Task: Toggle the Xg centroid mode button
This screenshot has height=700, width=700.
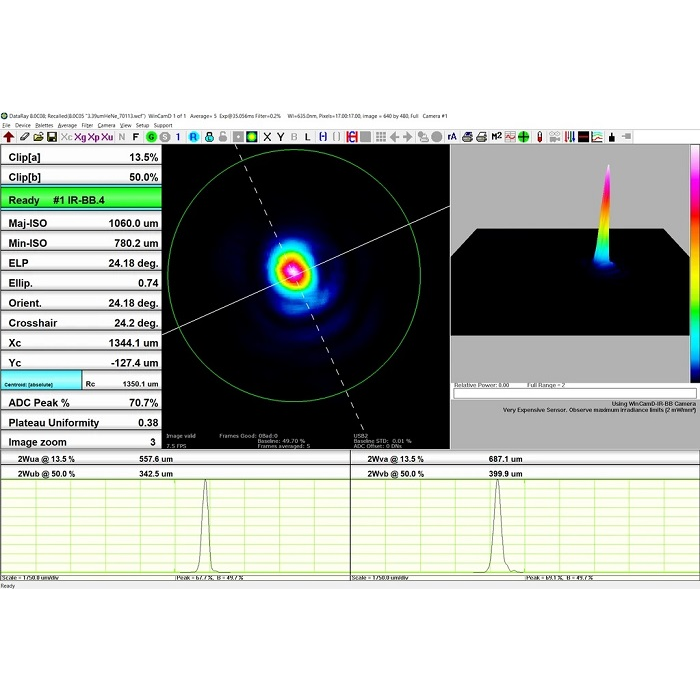Action: (x=80, y=137)
